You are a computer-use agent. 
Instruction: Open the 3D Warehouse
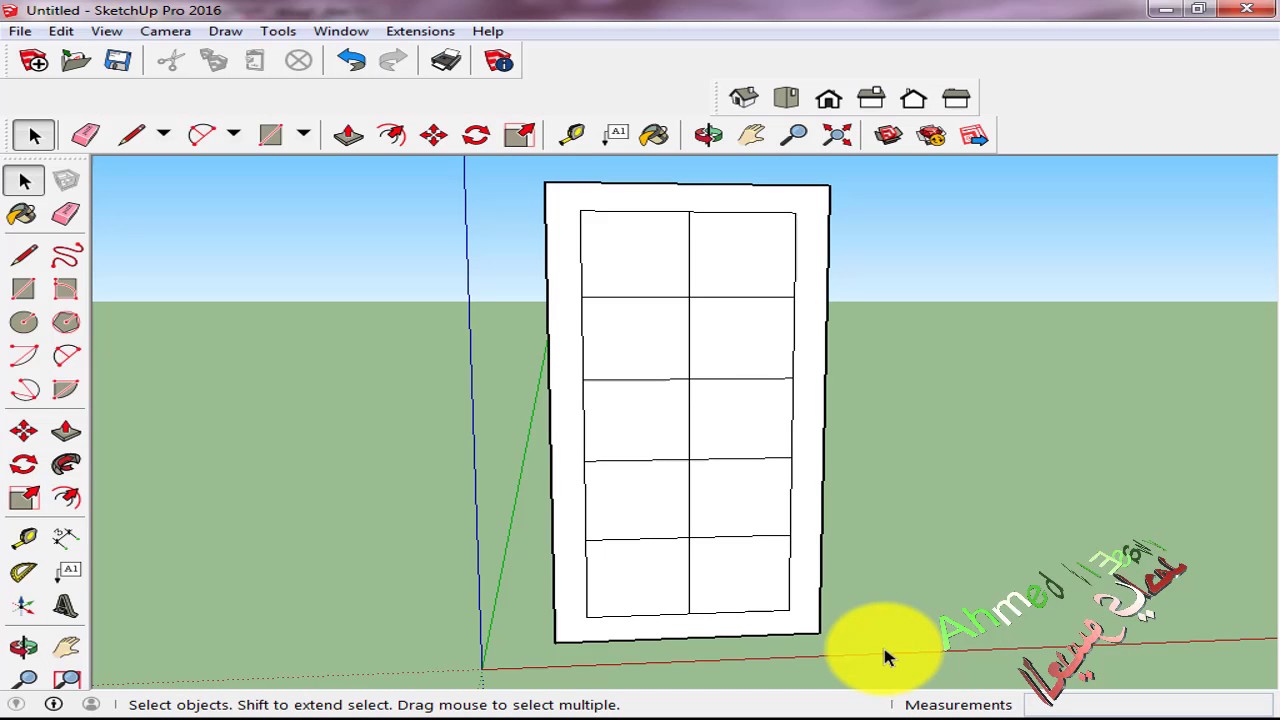(x=888, y=135)
